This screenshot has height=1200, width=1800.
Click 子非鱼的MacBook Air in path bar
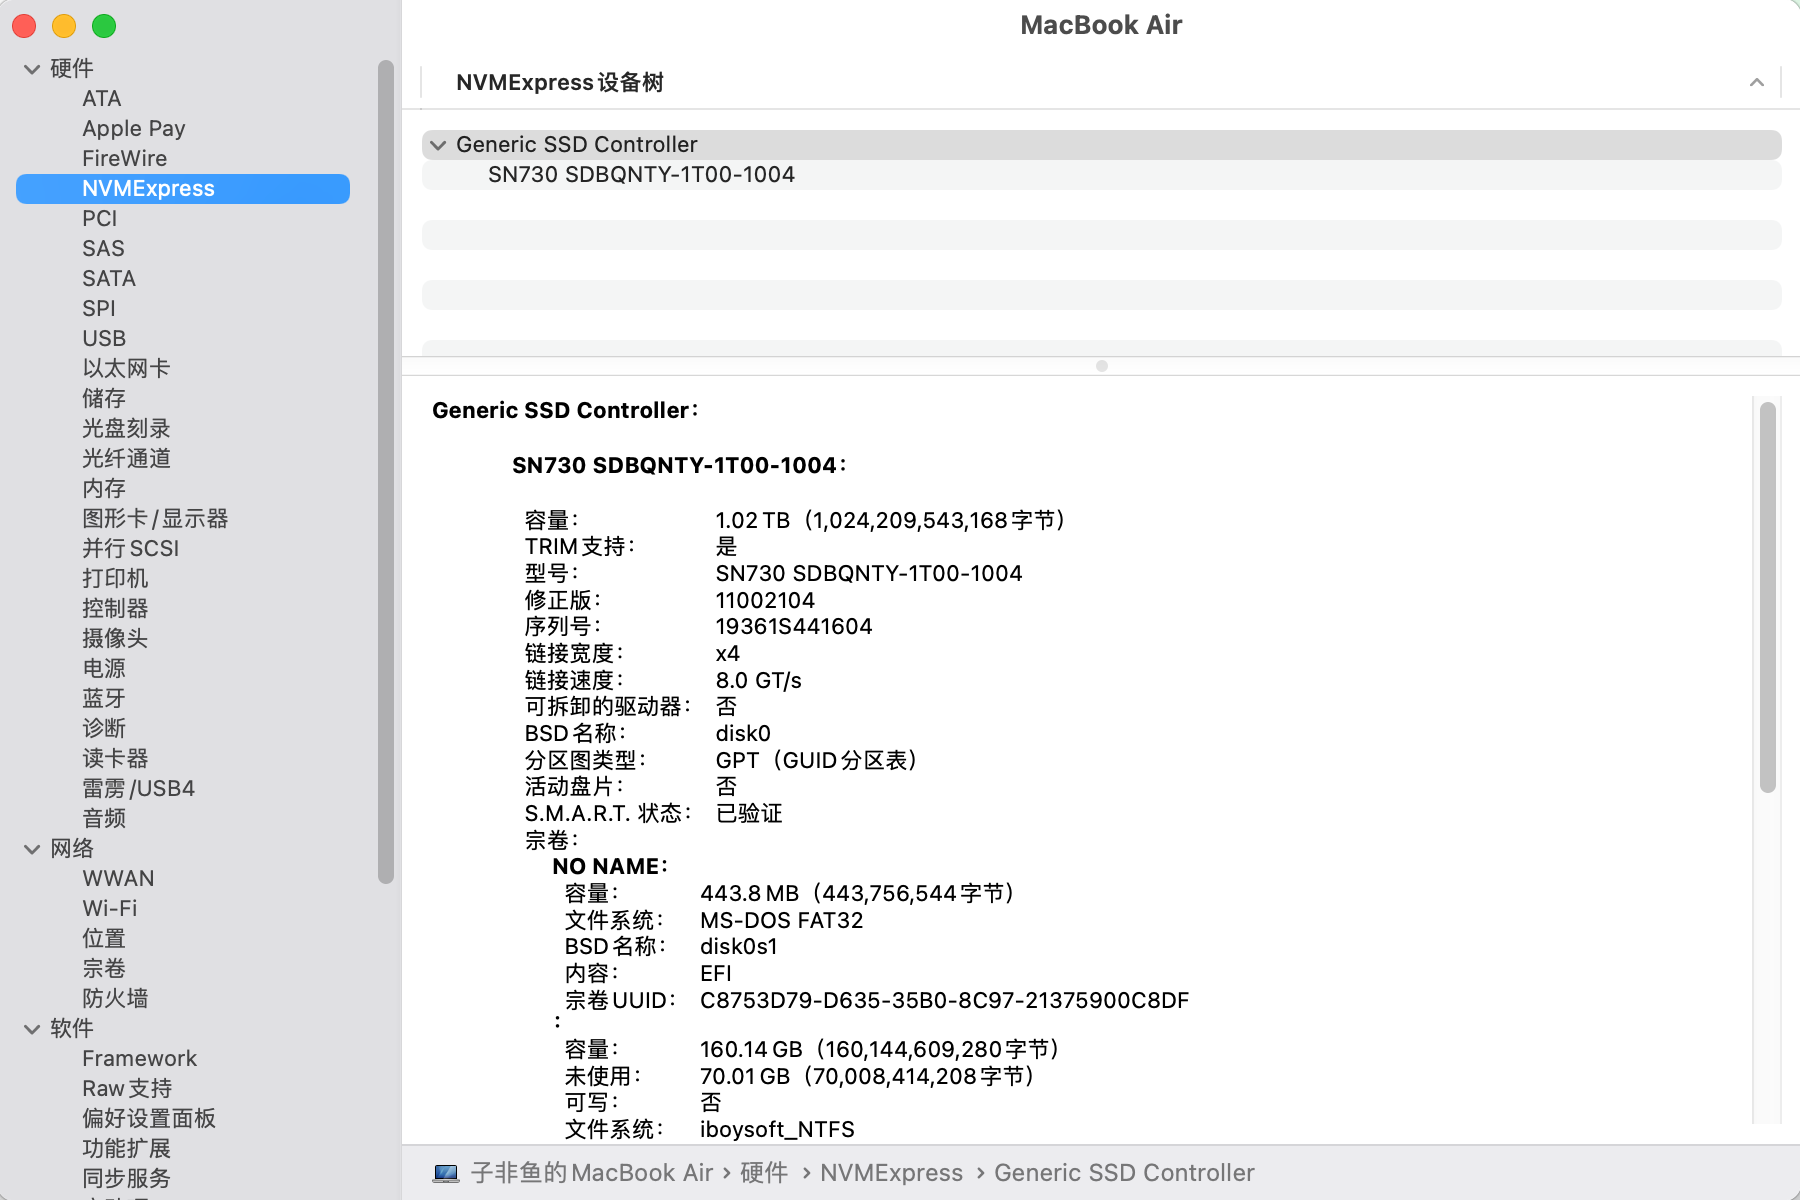(x=592, y=1173)
